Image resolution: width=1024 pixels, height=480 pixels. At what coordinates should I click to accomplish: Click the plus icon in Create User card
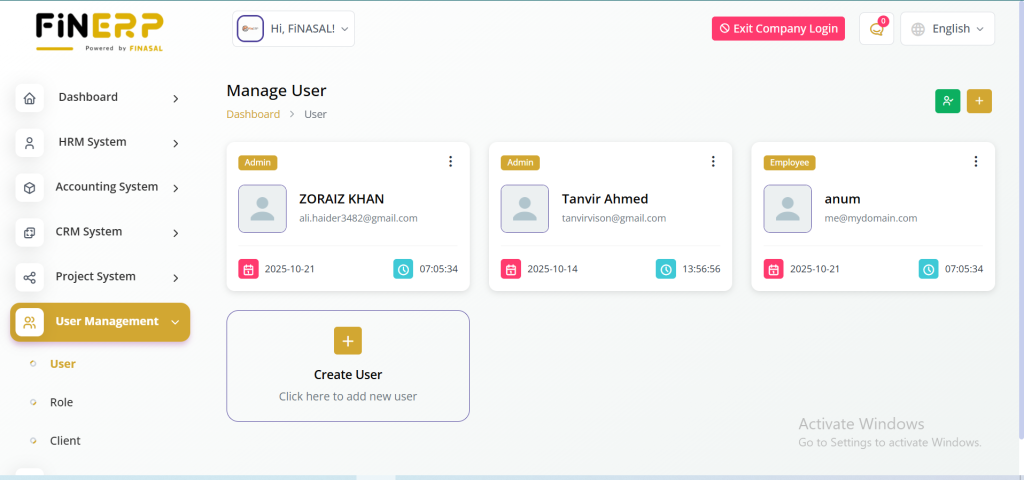pos(348,341)
